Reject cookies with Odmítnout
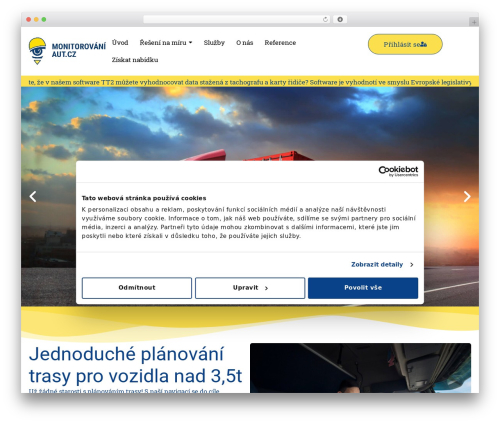 pyautogui.click(x=137, y=288)
